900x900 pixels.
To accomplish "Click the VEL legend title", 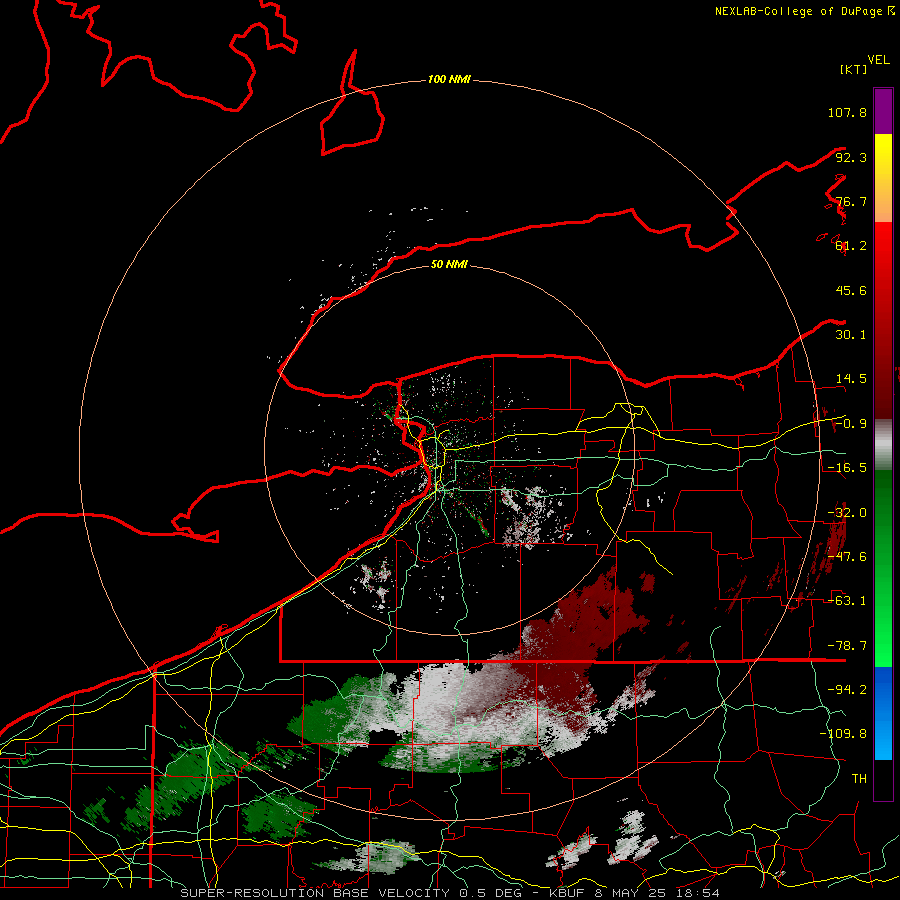I will (878, 60).
